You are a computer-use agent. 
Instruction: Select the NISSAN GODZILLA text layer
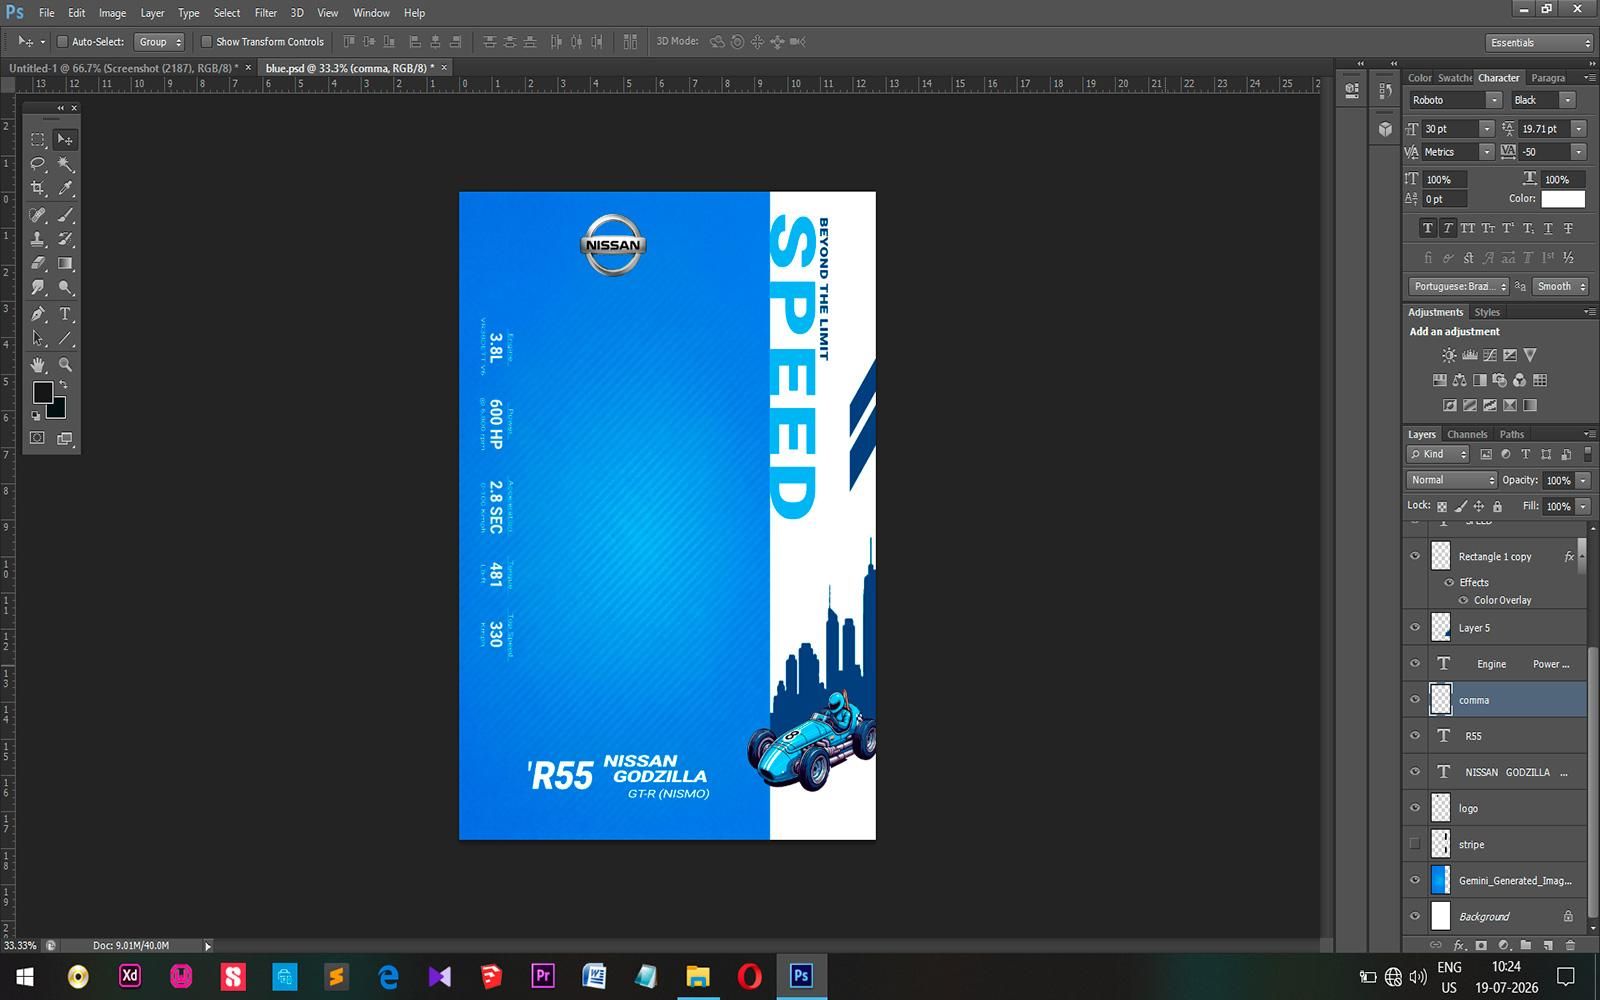click(1508, 772)
